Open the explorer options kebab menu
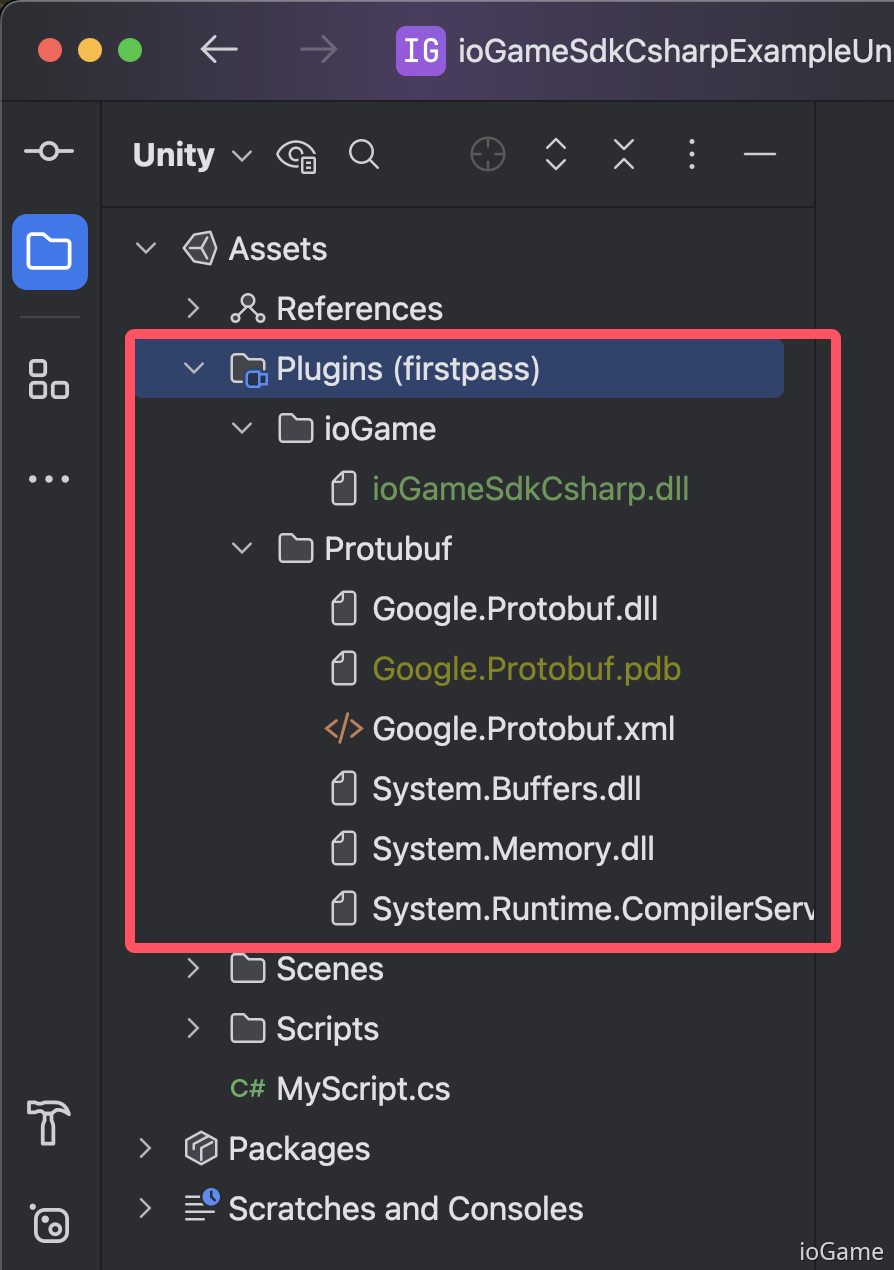This screenshot has width=894, height=1270. click(x=691, y=154)
